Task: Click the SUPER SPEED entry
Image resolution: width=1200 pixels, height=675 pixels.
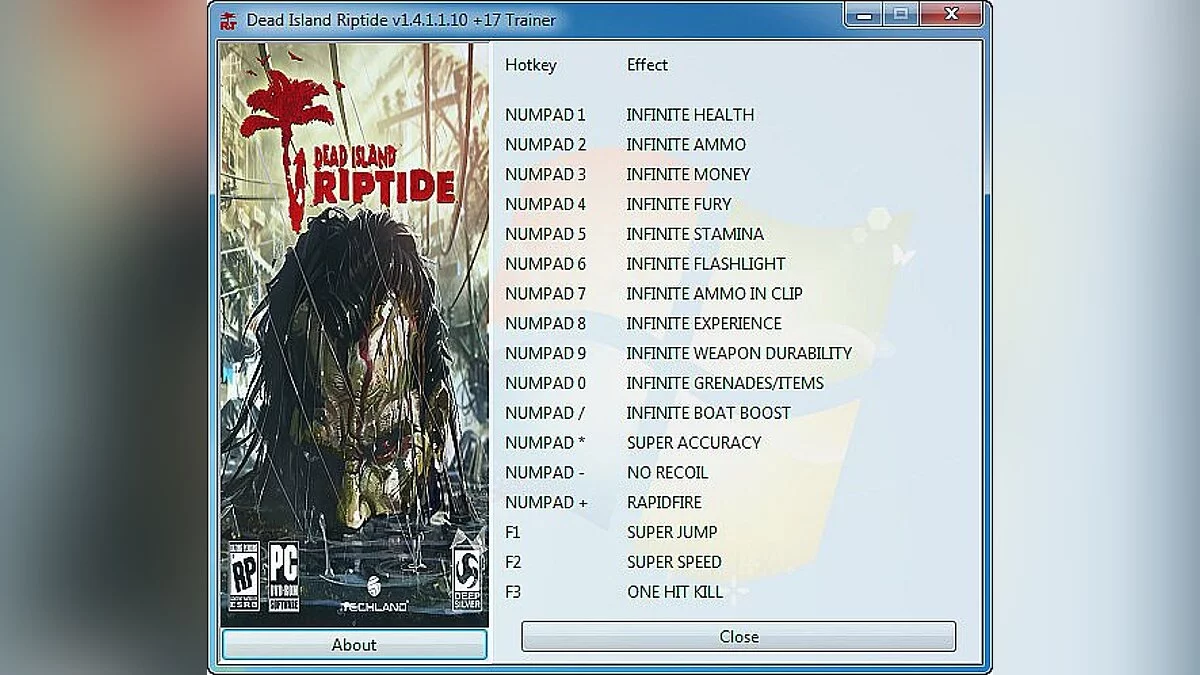Action: 675,562
